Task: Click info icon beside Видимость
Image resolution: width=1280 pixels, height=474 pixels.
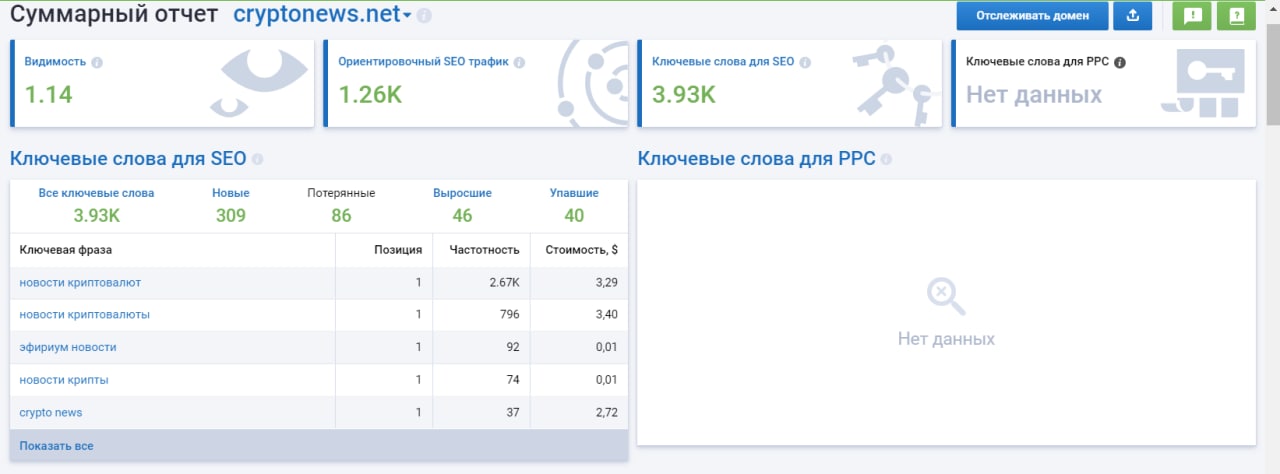Action: (97, 62)
